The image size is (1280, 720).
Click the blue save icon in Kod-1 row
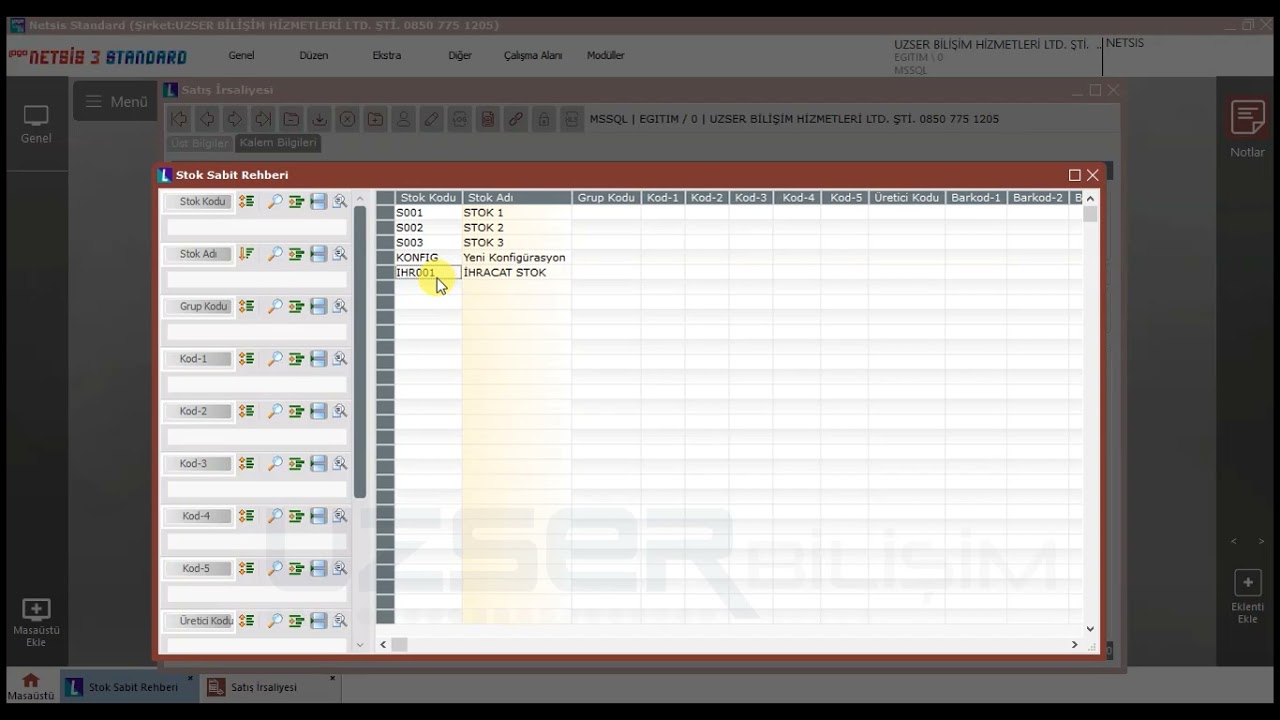click(x=318, y=358)
